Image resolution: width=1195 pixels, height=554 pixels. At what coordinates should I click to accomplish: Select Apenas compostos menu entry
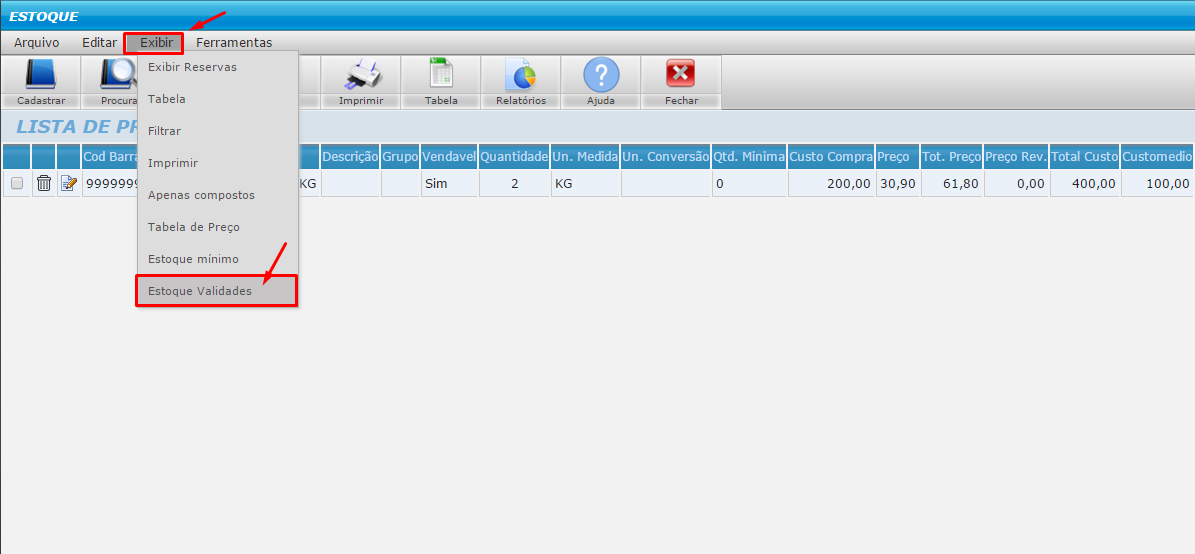click(x=201, y=195)
